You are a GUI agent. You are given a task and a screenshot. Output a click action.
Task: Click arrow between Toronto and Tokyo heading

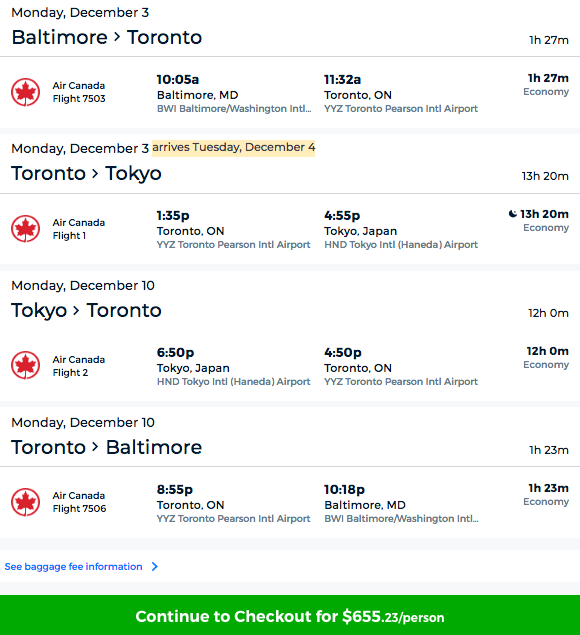click(95, 173)
